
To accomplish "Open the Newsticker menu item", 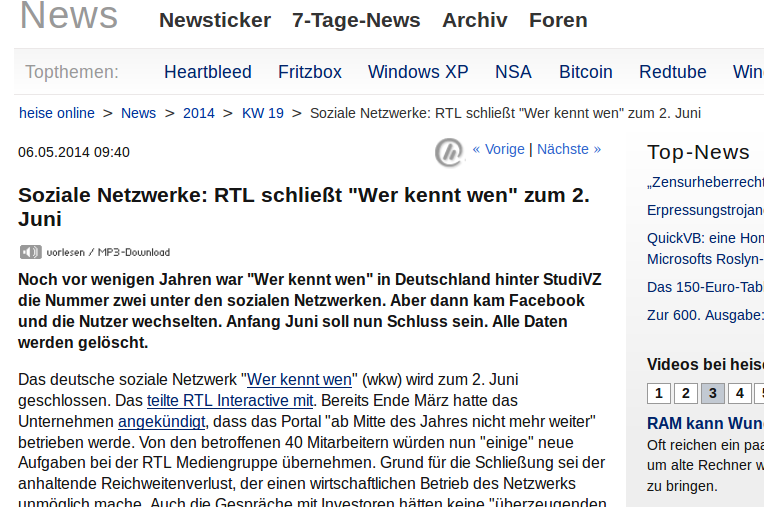I will point(215,20).
